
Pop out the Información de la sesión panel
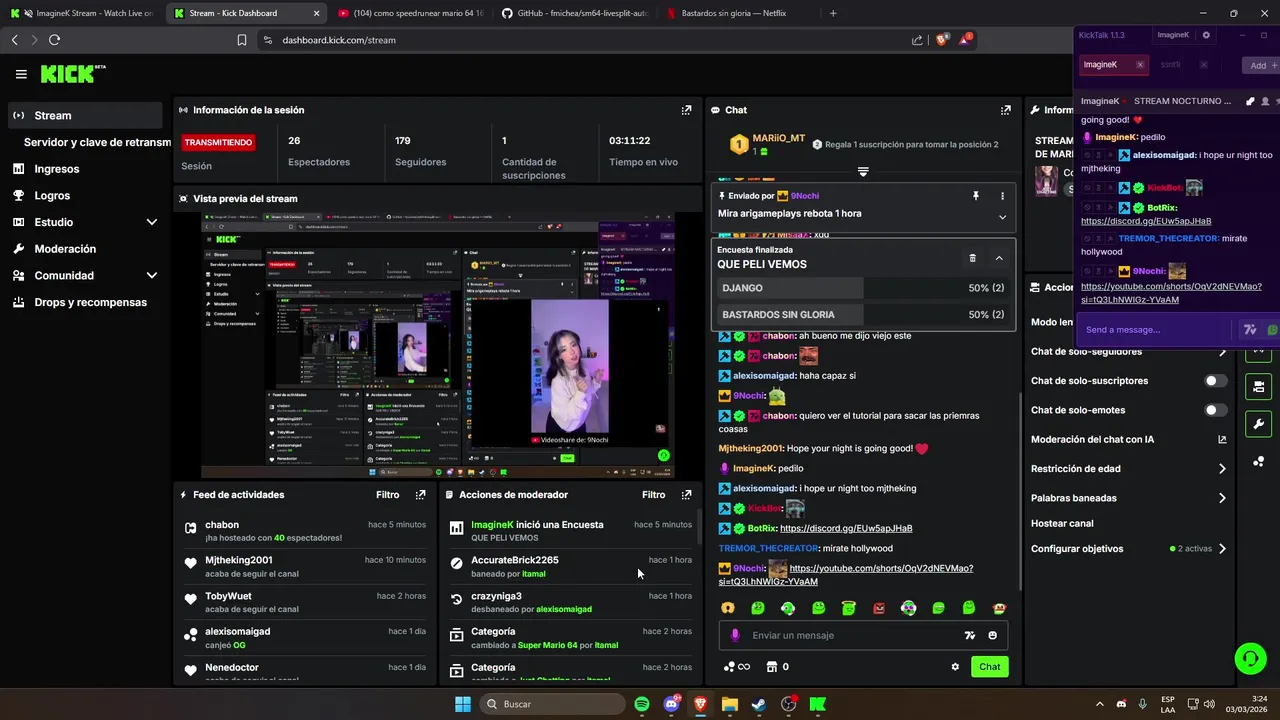686,110
